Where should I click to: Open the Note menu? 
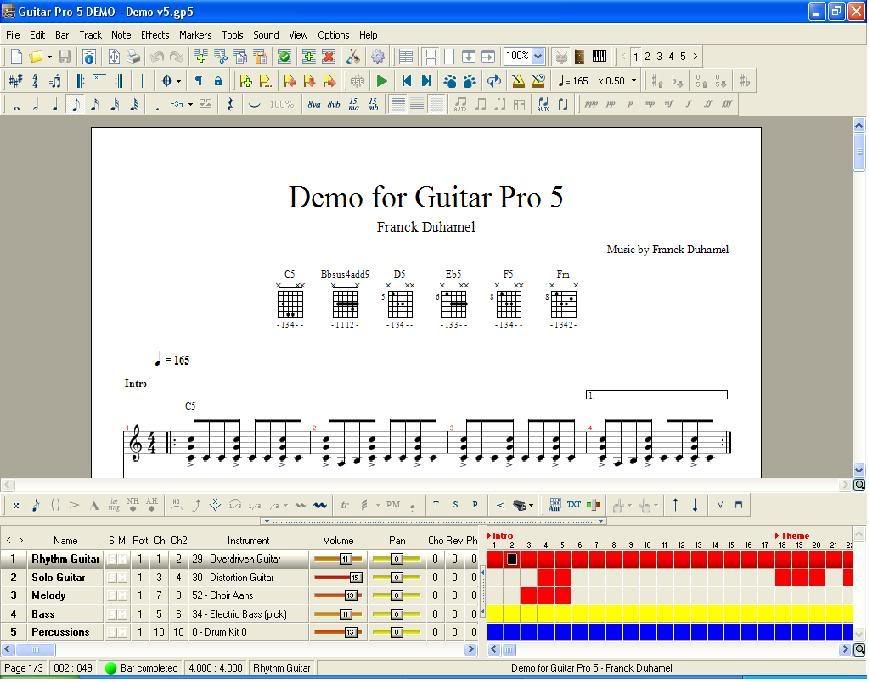[121, 35]
